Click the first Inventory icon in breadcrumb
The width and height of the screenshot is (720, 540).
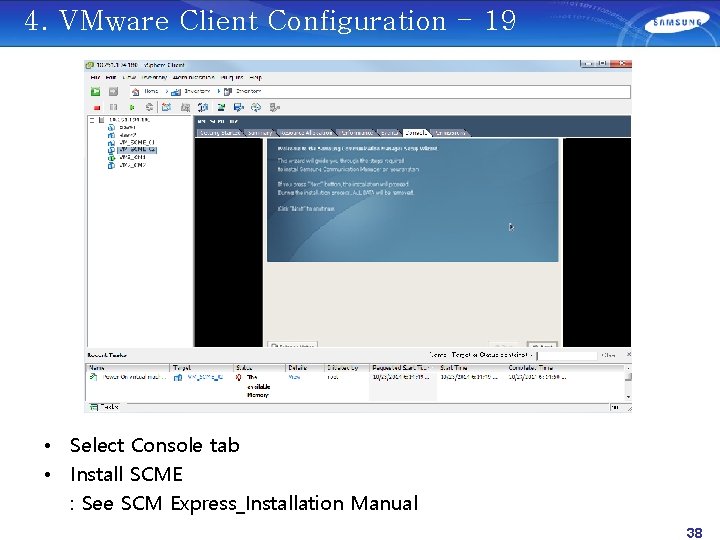[176, 92]
